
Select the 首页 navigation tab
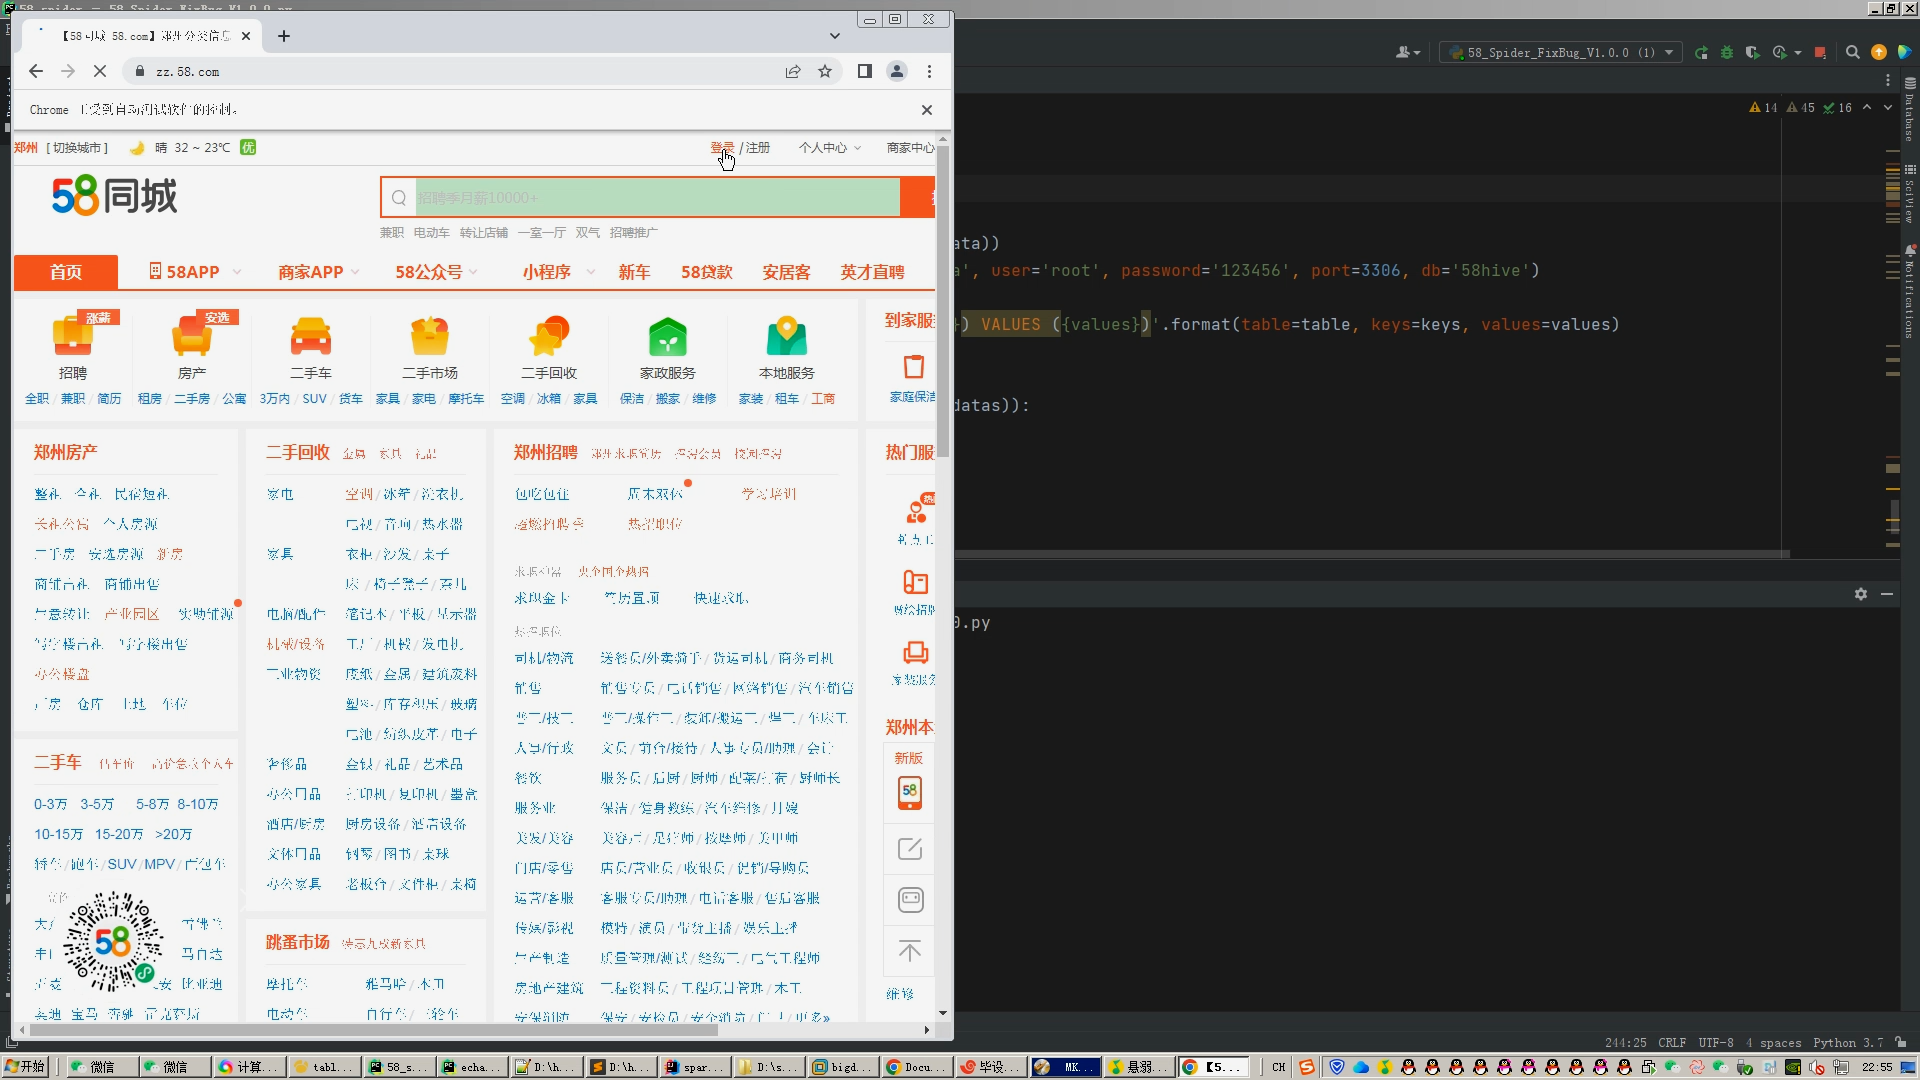coord(66,272)
